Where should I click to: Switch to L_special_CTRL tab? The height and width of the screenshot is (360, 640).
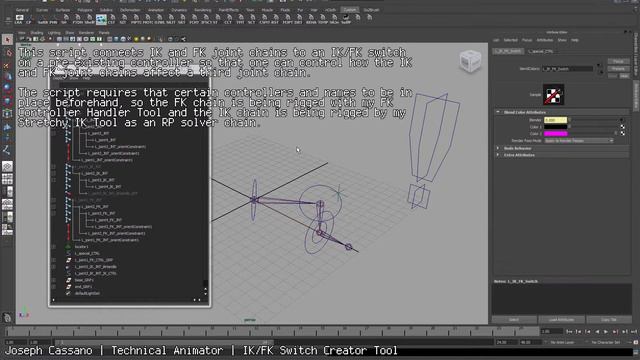point(541,51)
